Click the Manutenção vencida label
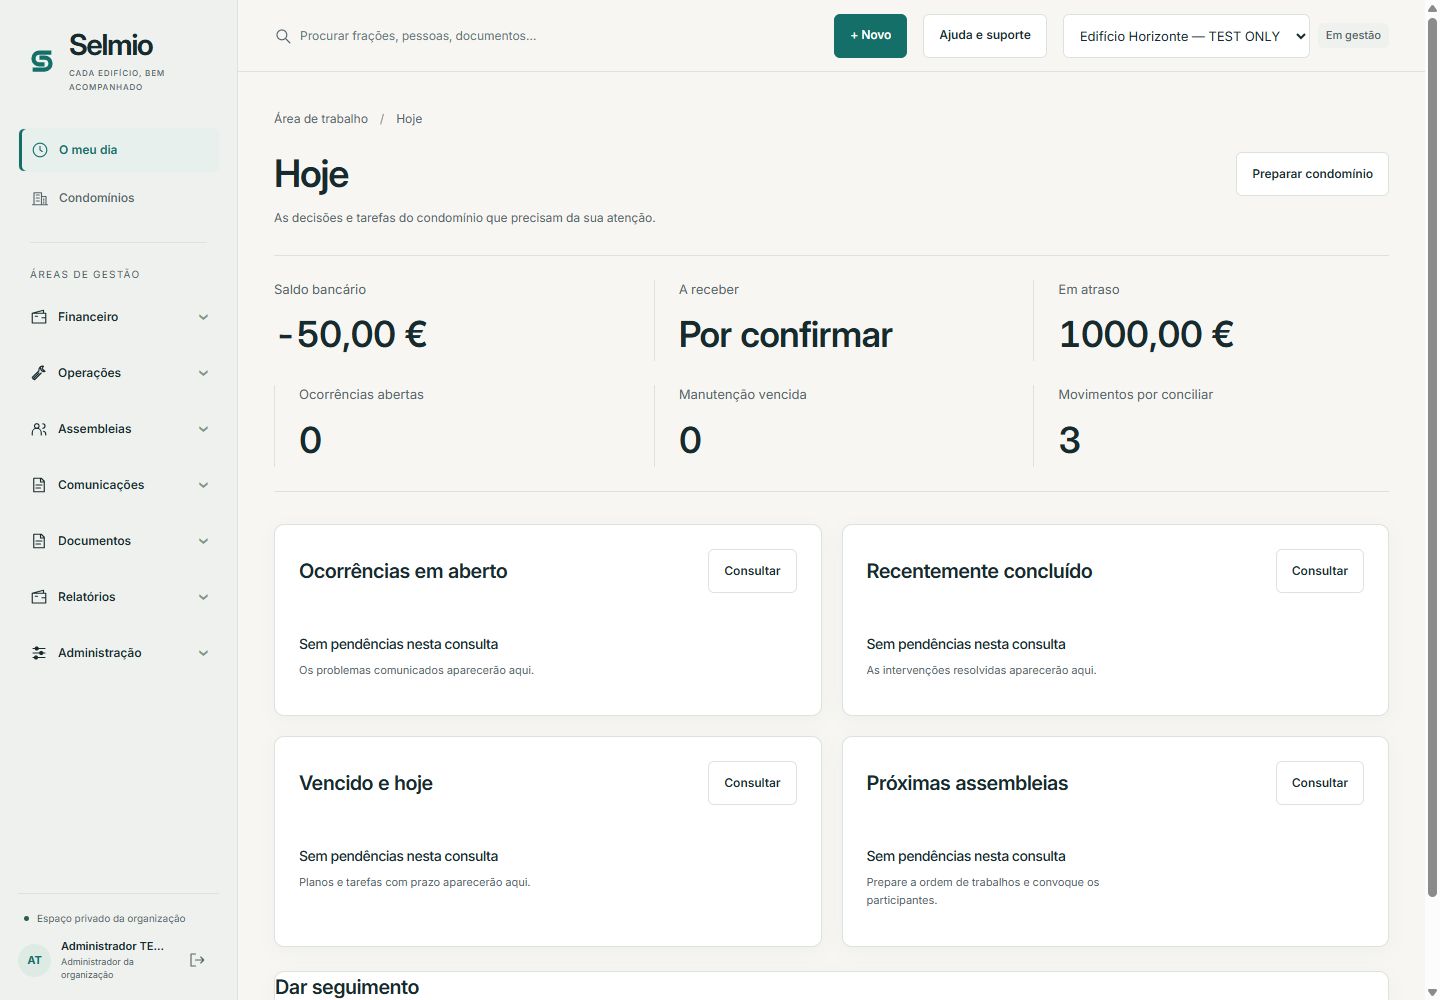Image resolution: width=1440 pixels, height=1000 pixels. [x=743, y=395]
